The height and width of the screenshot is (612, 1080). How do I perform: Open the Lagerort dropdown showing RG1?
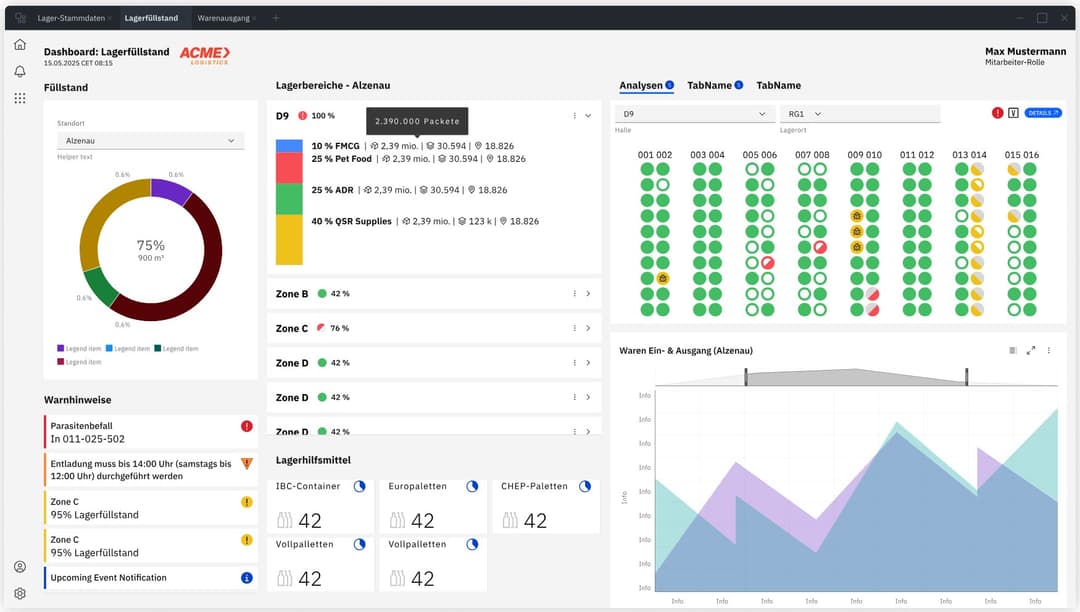click(x=862, y=113)
